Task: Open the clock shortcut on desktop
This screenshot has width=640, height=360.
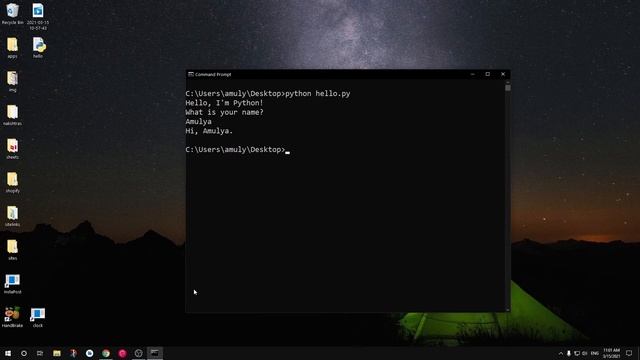Action: pyautogui.click(x=38, y=317)
